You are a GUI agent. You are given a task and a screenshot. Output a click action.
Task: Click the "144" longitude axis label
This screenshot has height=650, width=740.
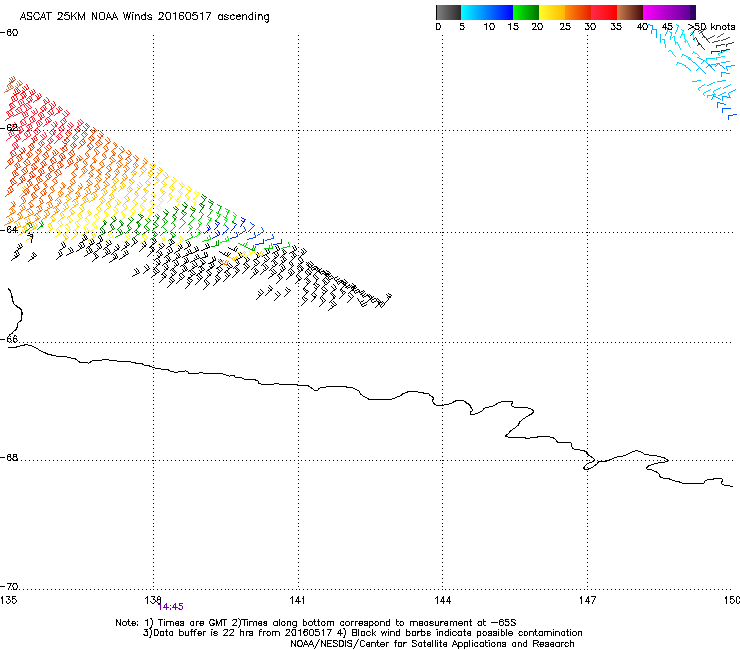pyautogui.click(x=442, y=599)
